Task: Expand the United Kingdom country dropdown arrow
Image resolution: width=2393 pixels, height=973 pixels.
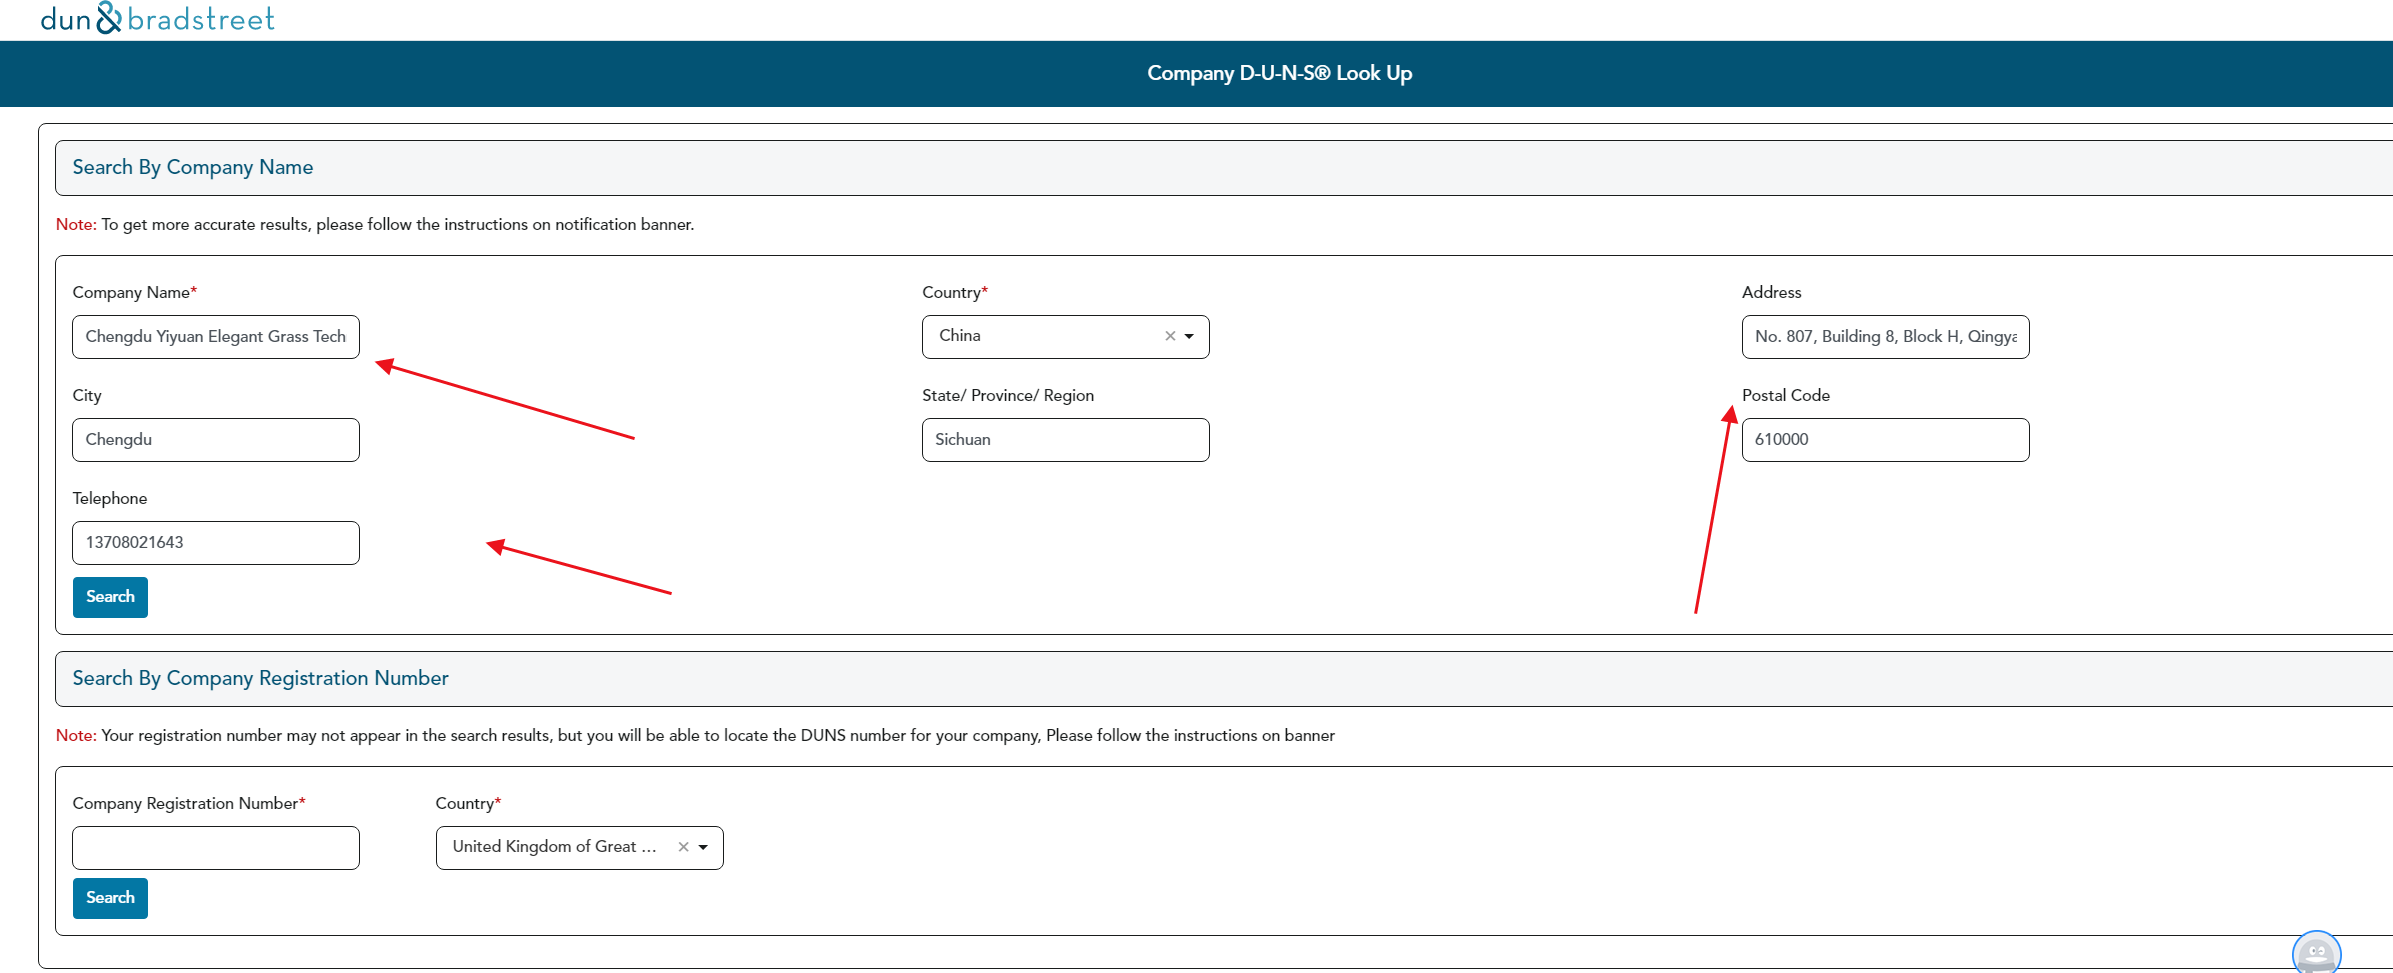Action: [703, 848]
